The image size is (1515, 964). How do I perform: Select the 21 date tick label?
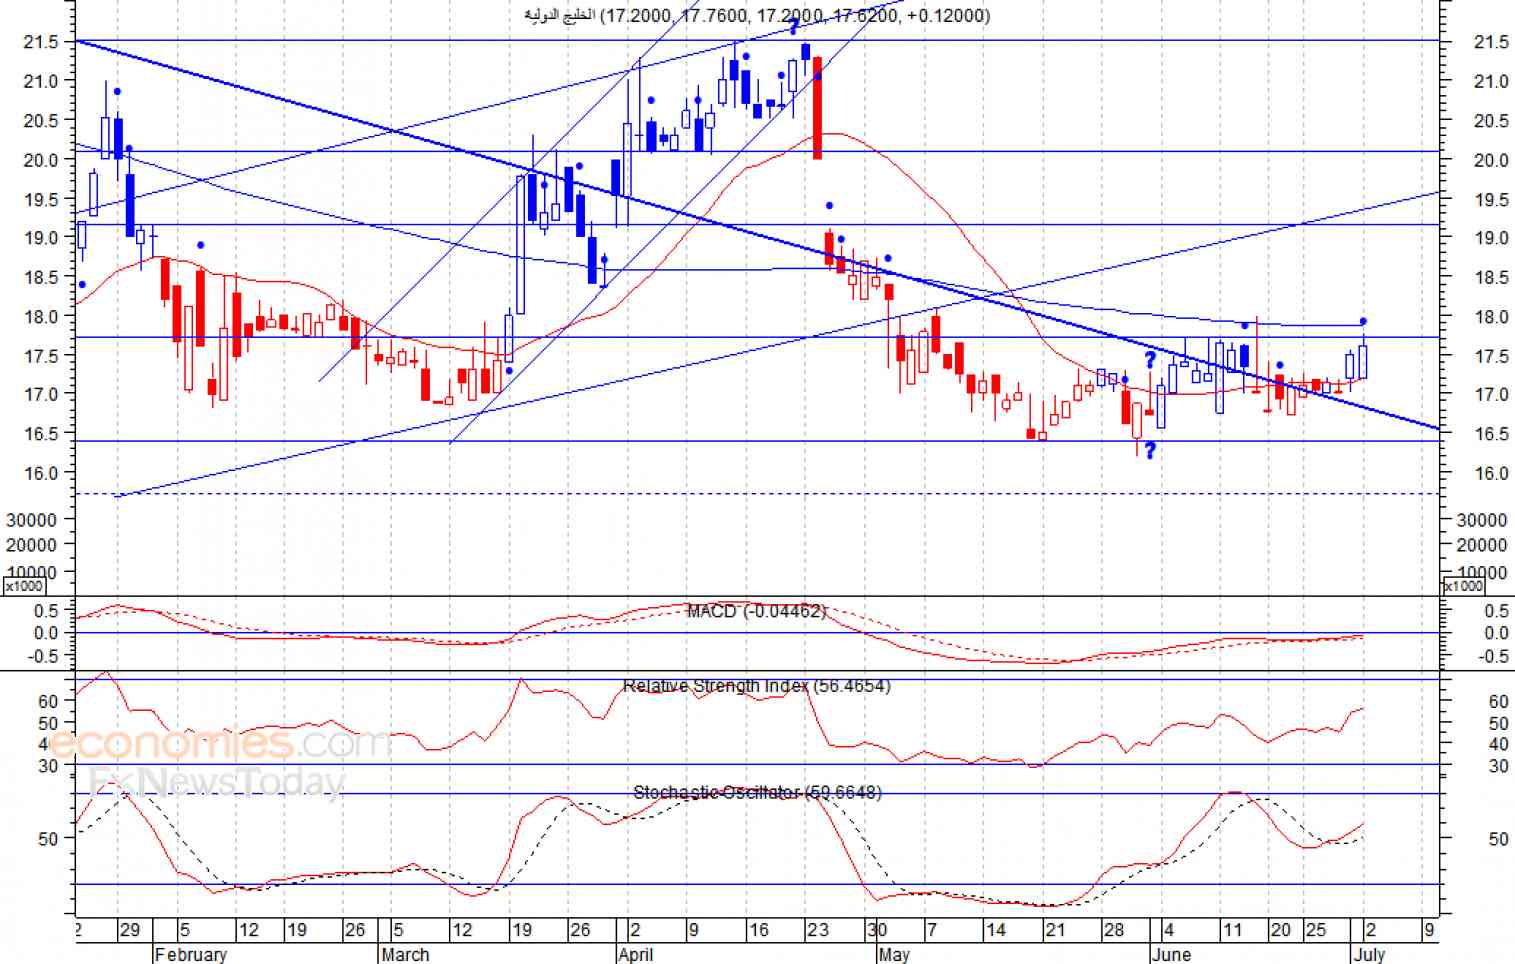1056,930
